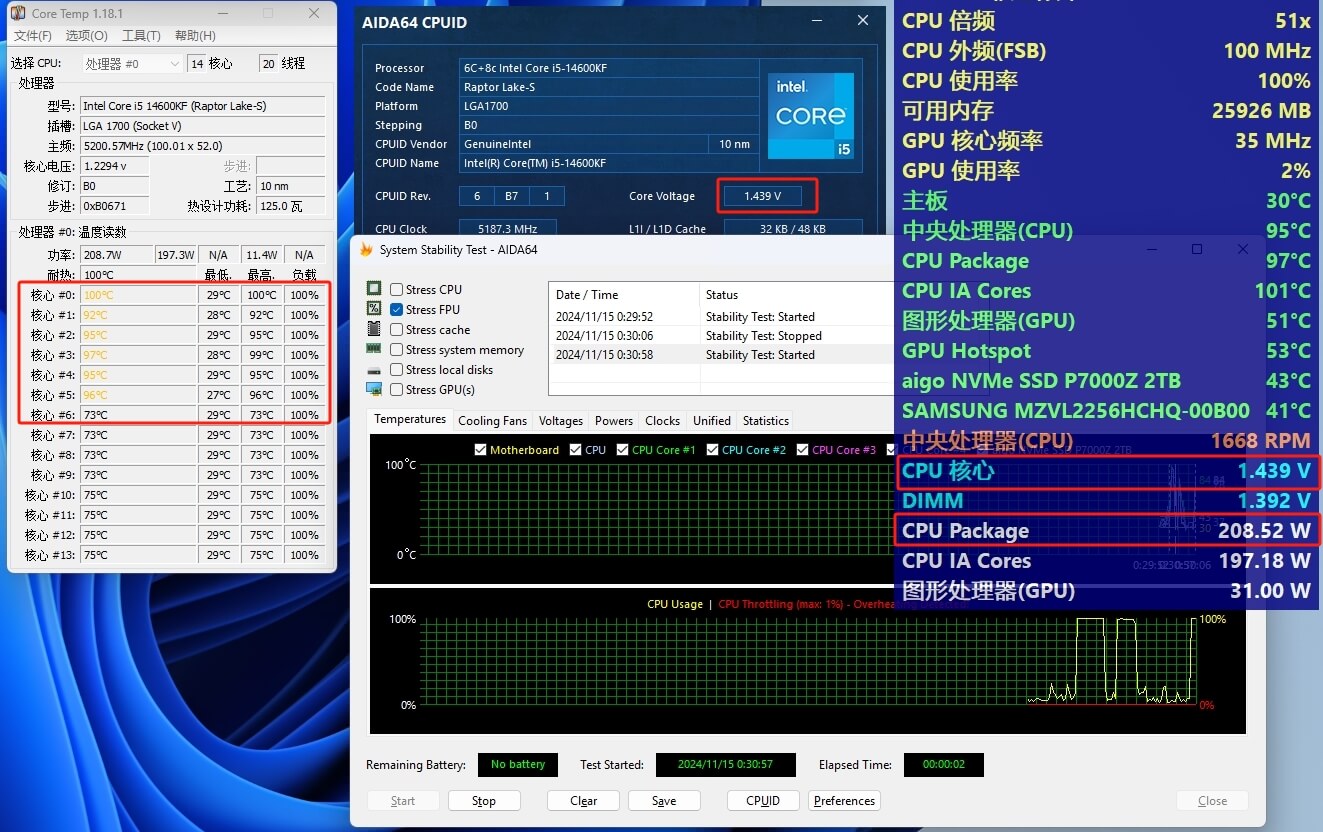Click the Preferences button
This screenshot has width=1323, height=832.
click(x=844, y=801)
